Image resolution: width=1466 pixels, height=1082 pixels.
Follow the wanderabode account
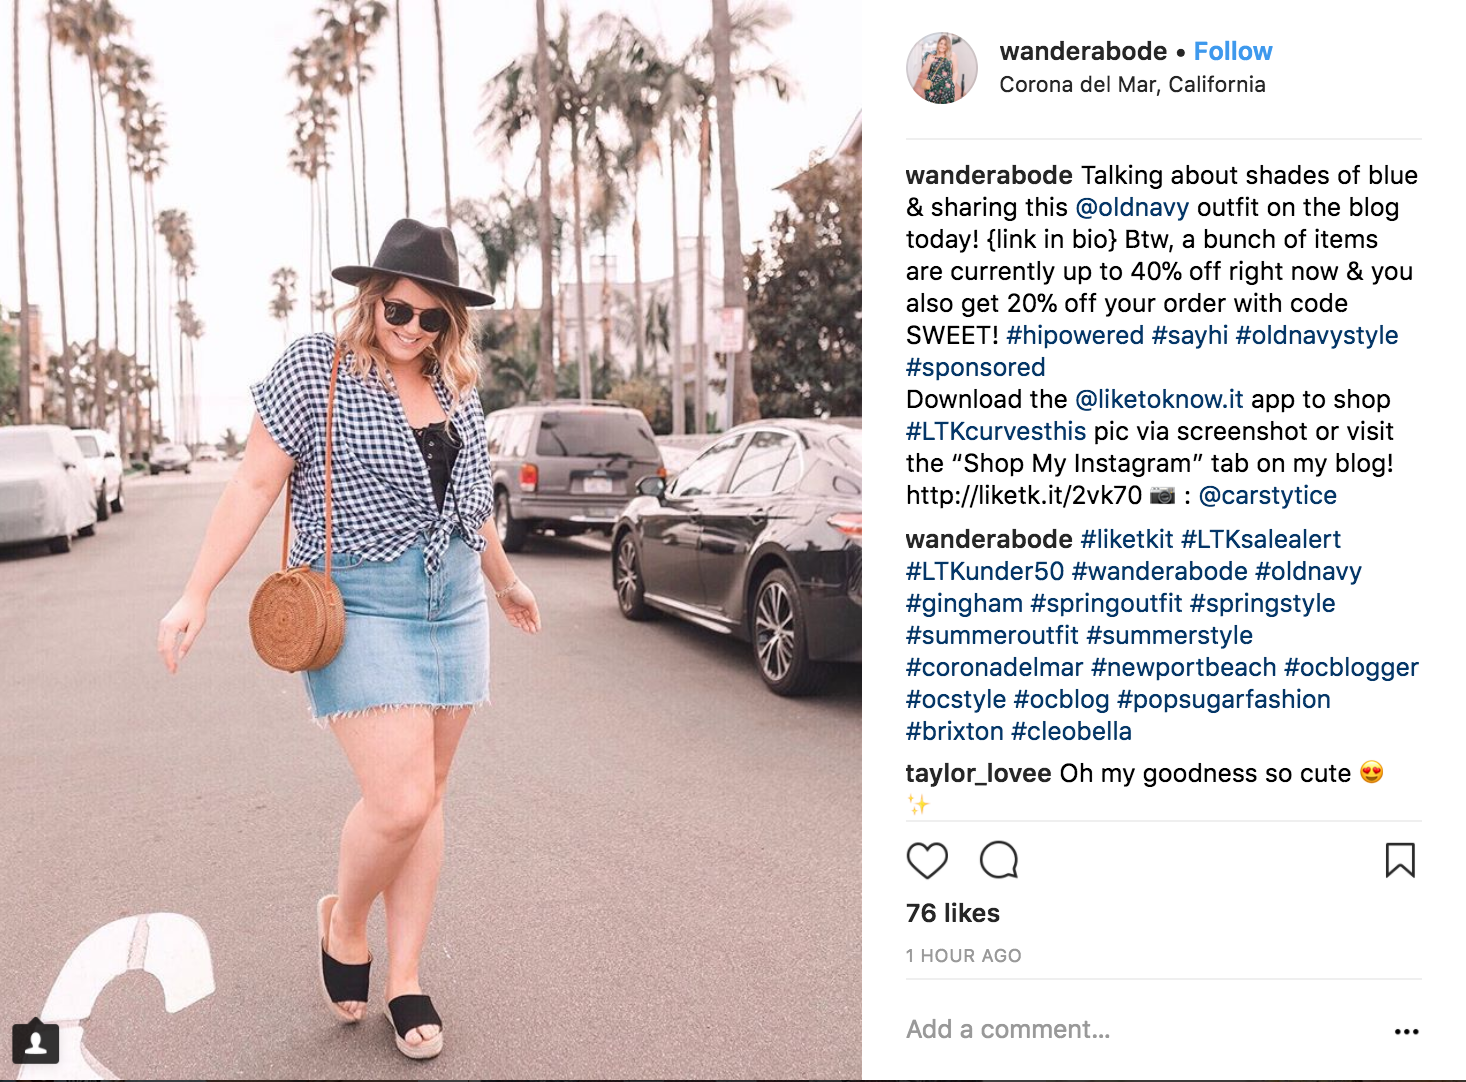point(1233,51)
